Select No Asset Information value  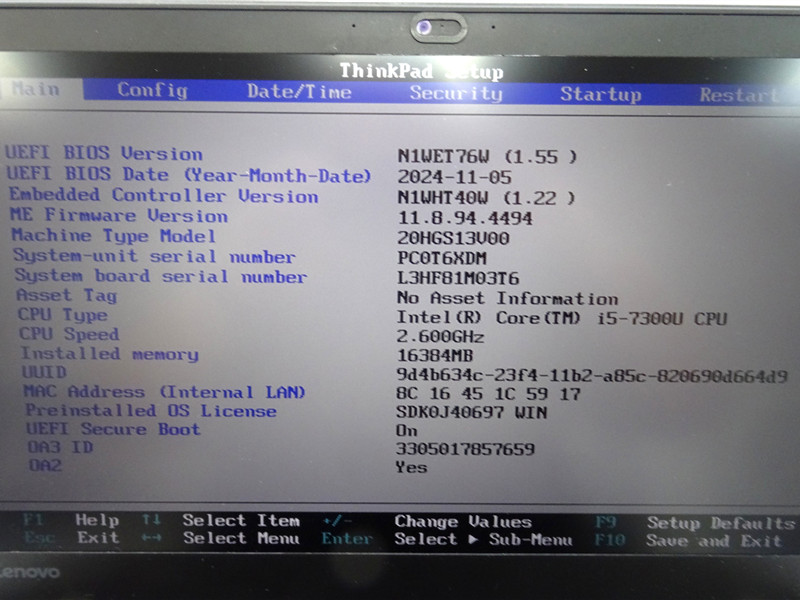507,298
